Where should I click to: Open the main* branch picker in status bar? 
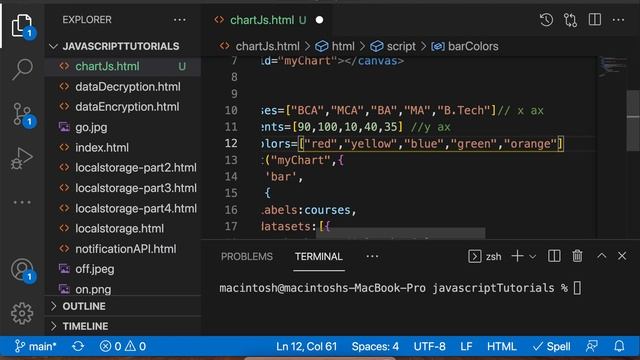click(x=35, y=347)
